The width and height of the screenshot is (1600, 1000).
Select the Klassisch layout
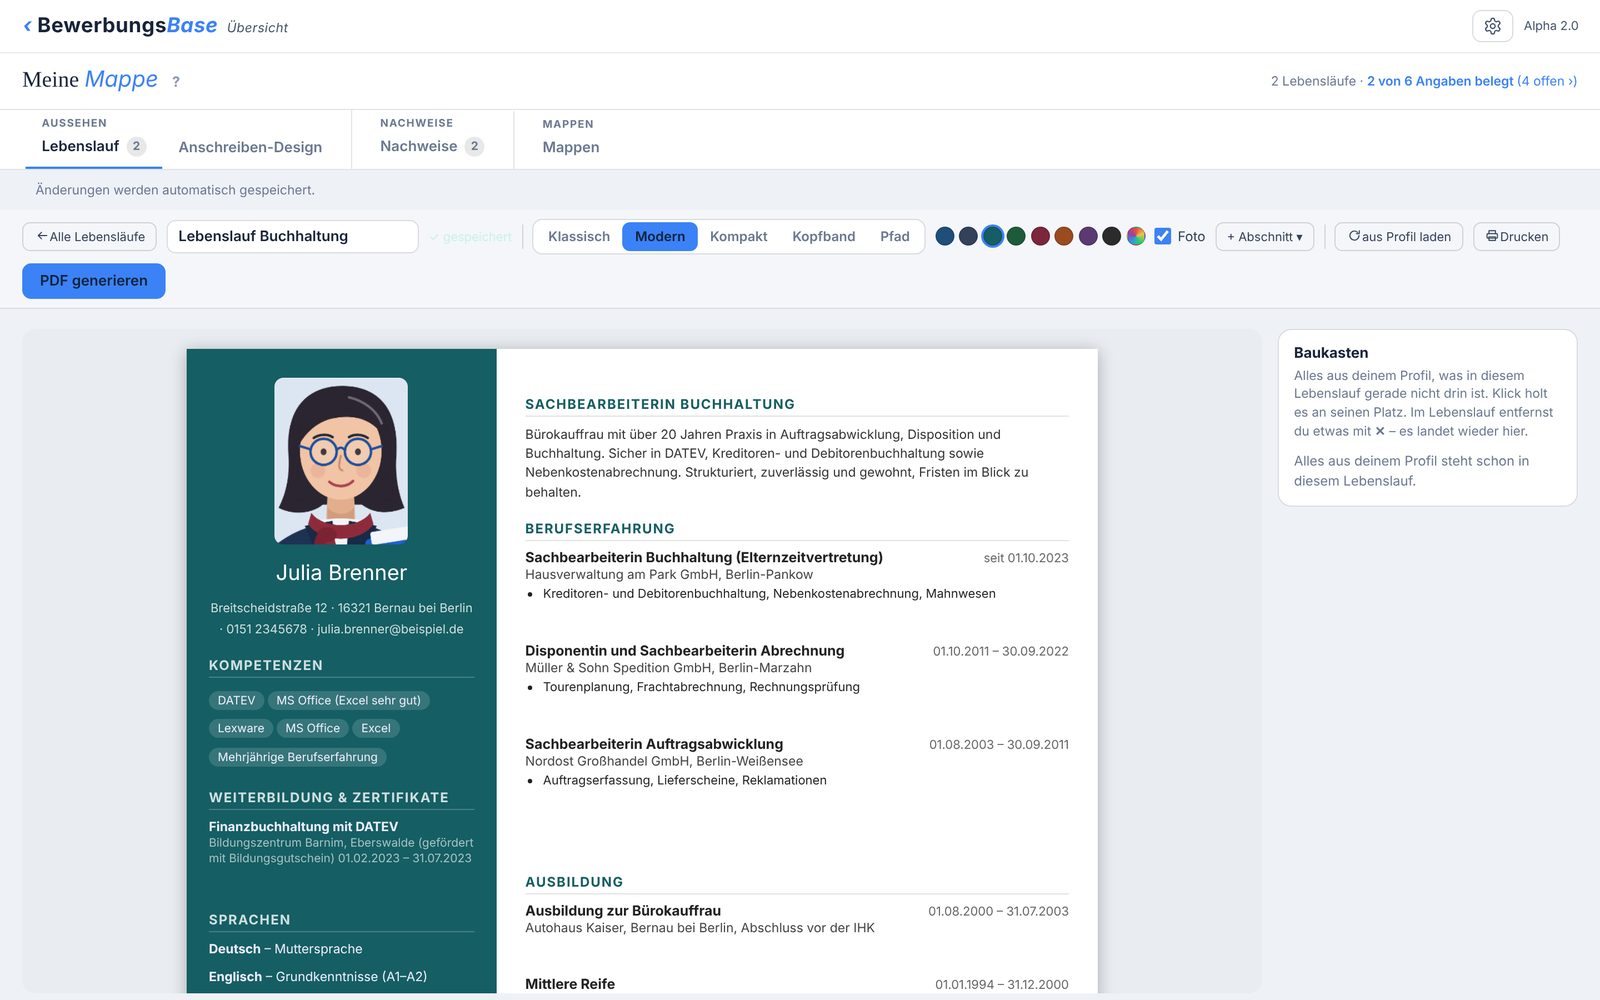click(579, 237)
